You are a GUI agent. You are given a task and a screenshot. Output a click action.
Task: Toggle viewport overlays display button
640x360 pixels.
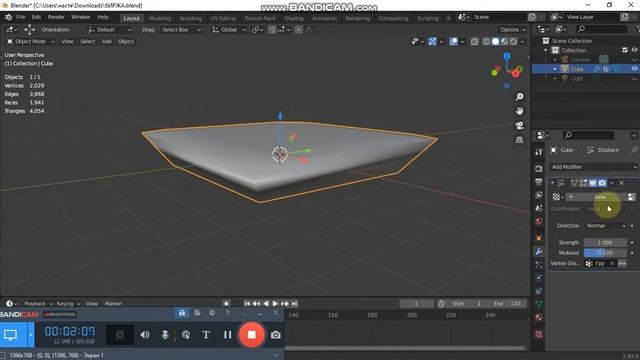tap(453, 42)
